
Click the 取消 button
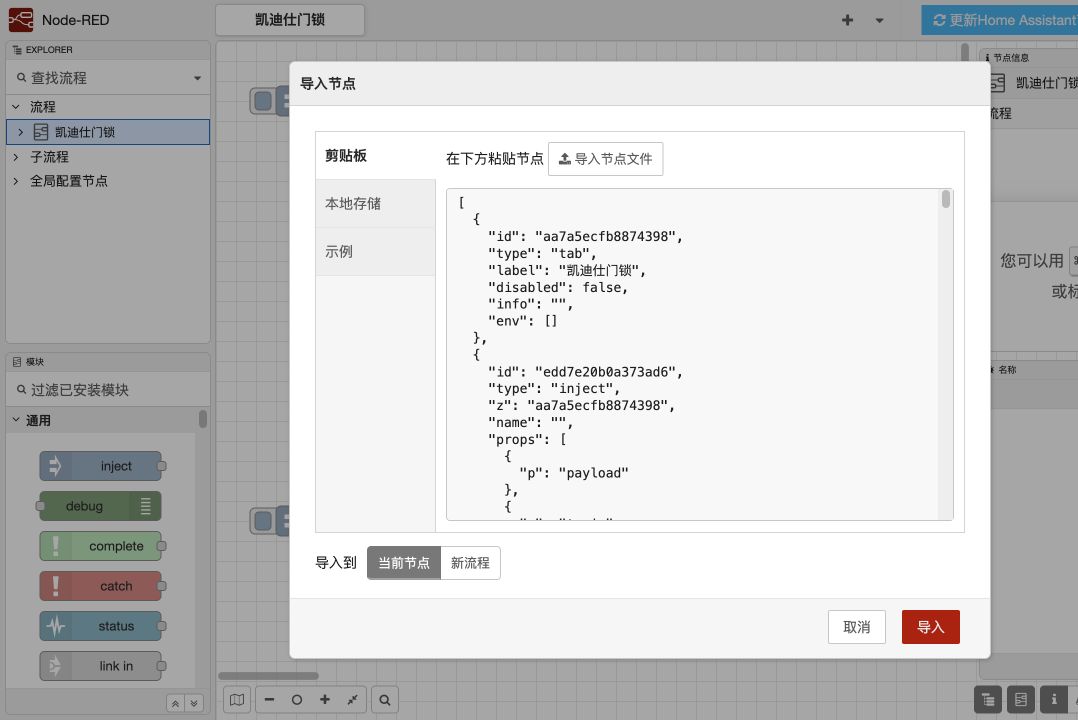pyautogui.click(x=857, y=627)
